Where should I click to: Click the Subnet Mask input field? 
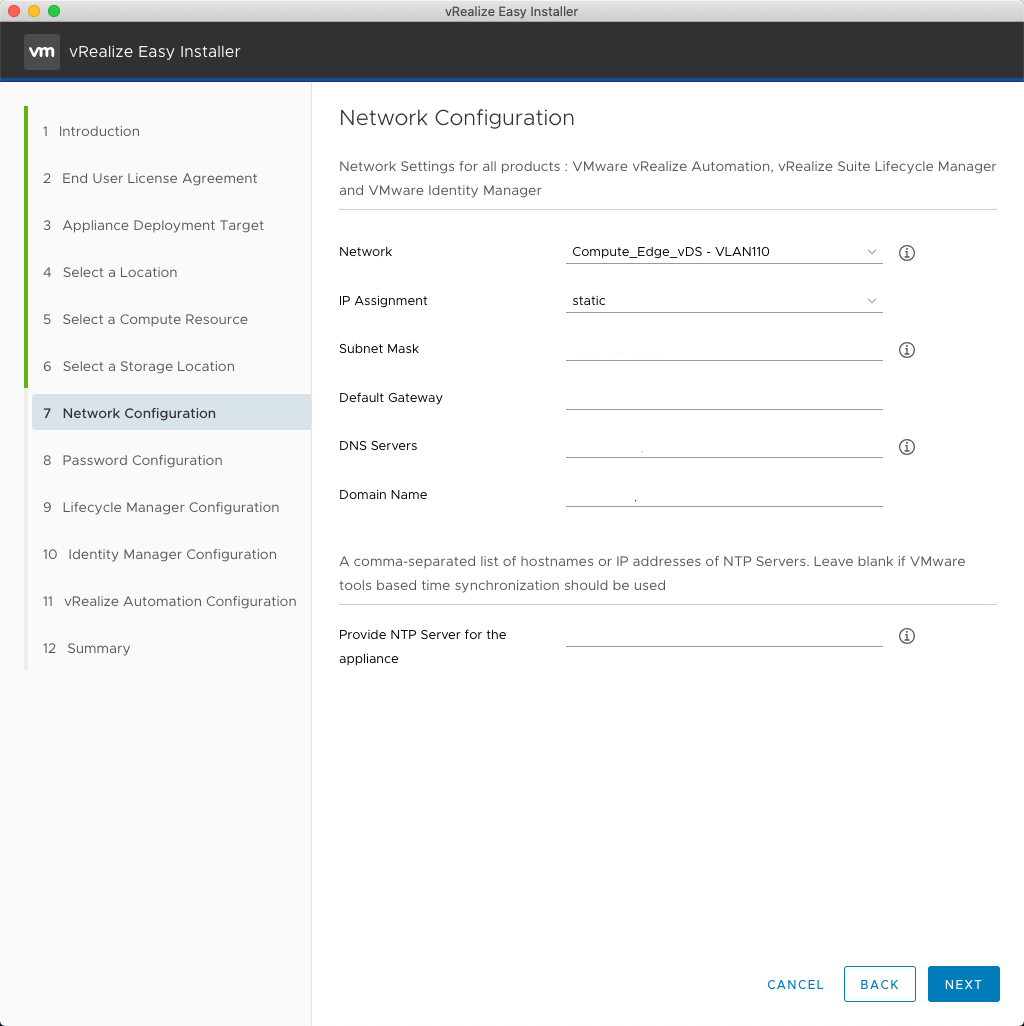(x=724, y=349)
